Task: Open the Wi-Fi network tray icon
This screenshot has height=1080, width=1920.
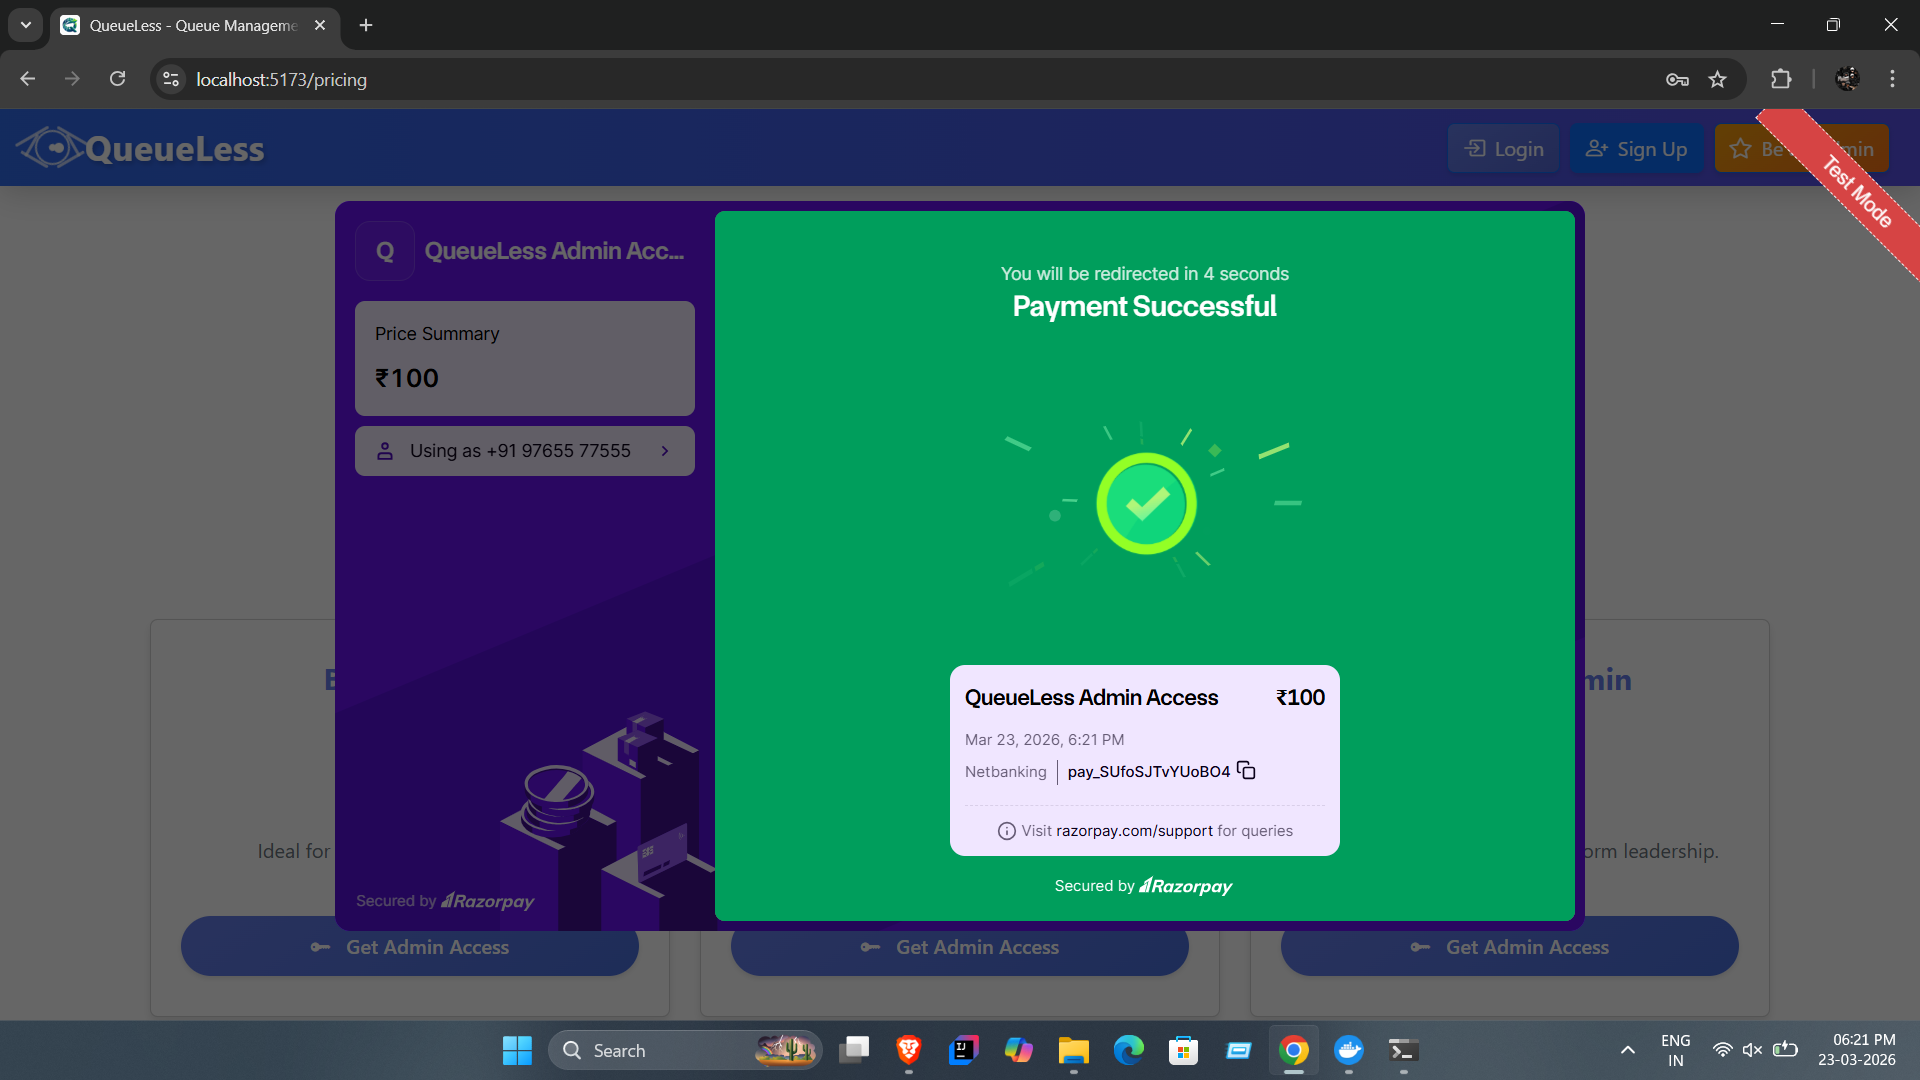Action: tap(1722, 1050)
